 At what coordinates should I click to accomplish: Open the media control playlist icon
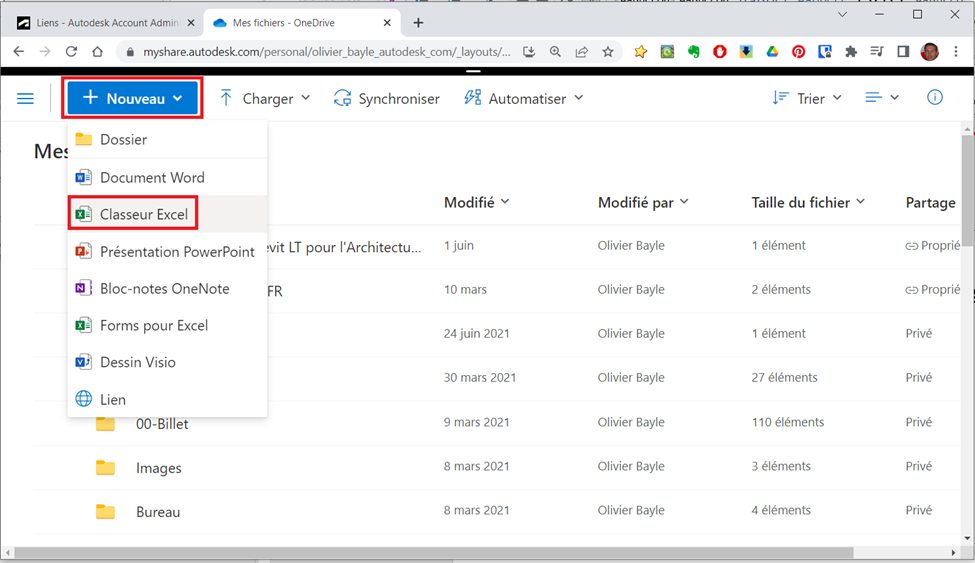877,52
